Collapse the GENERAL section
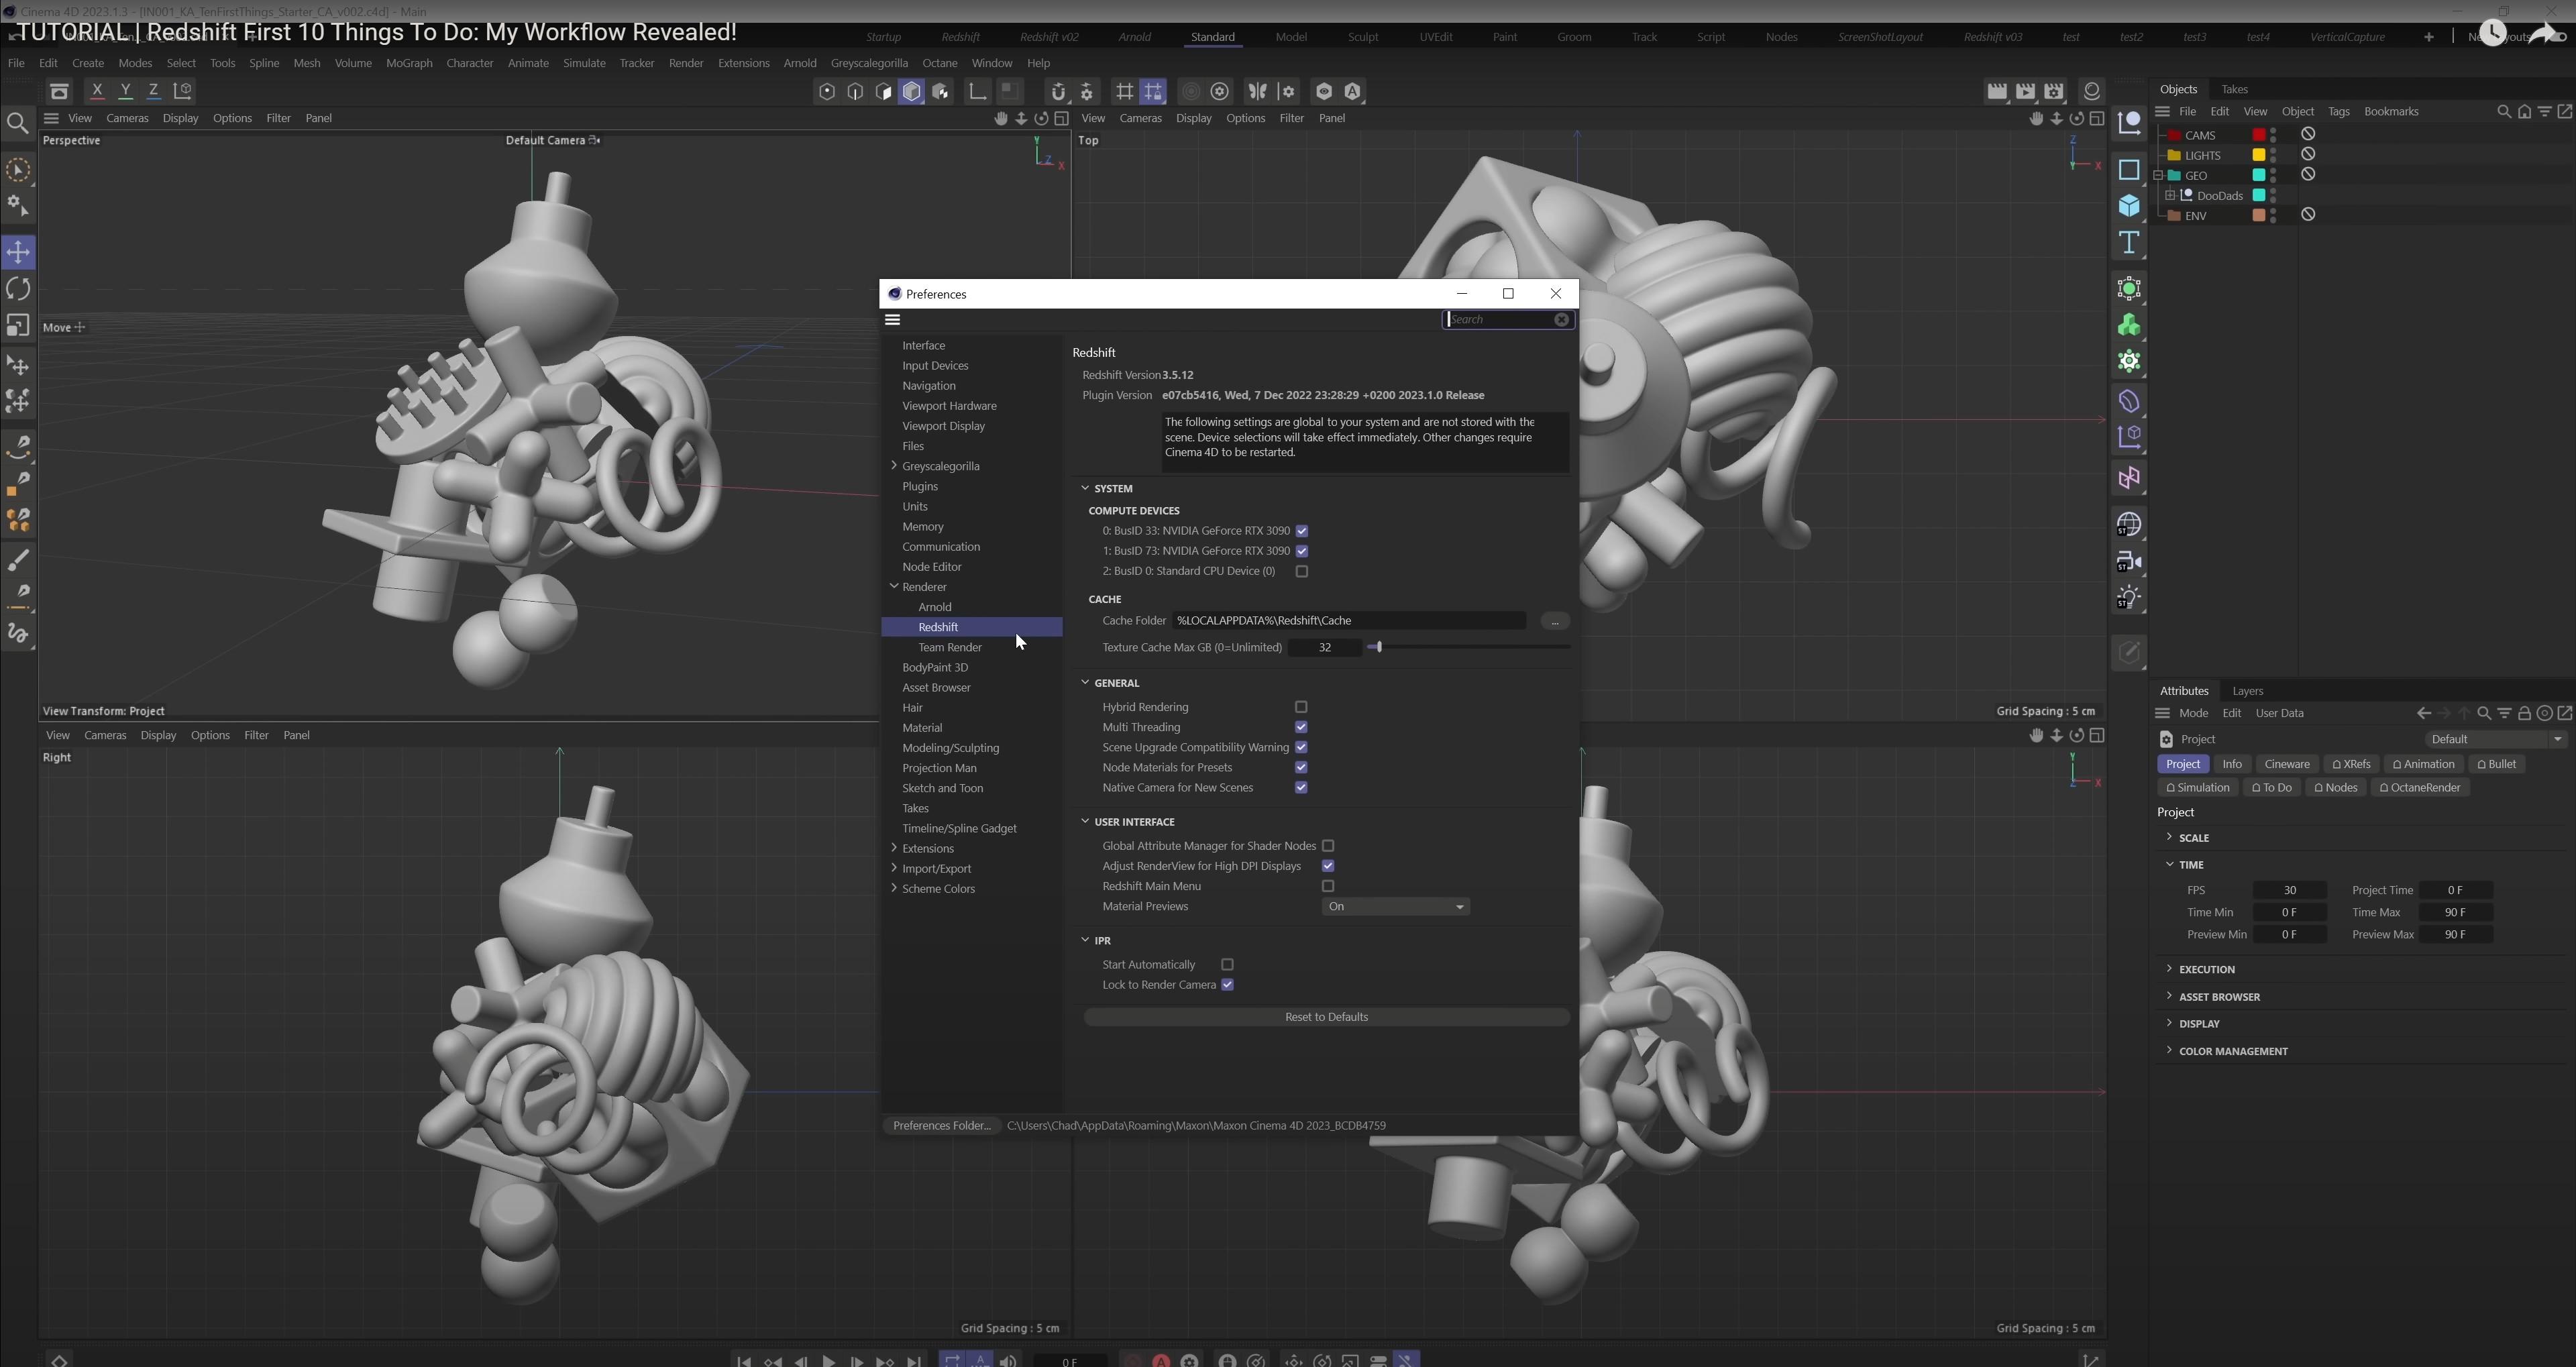2576x1367 pixels. [x=1085, y=683]
